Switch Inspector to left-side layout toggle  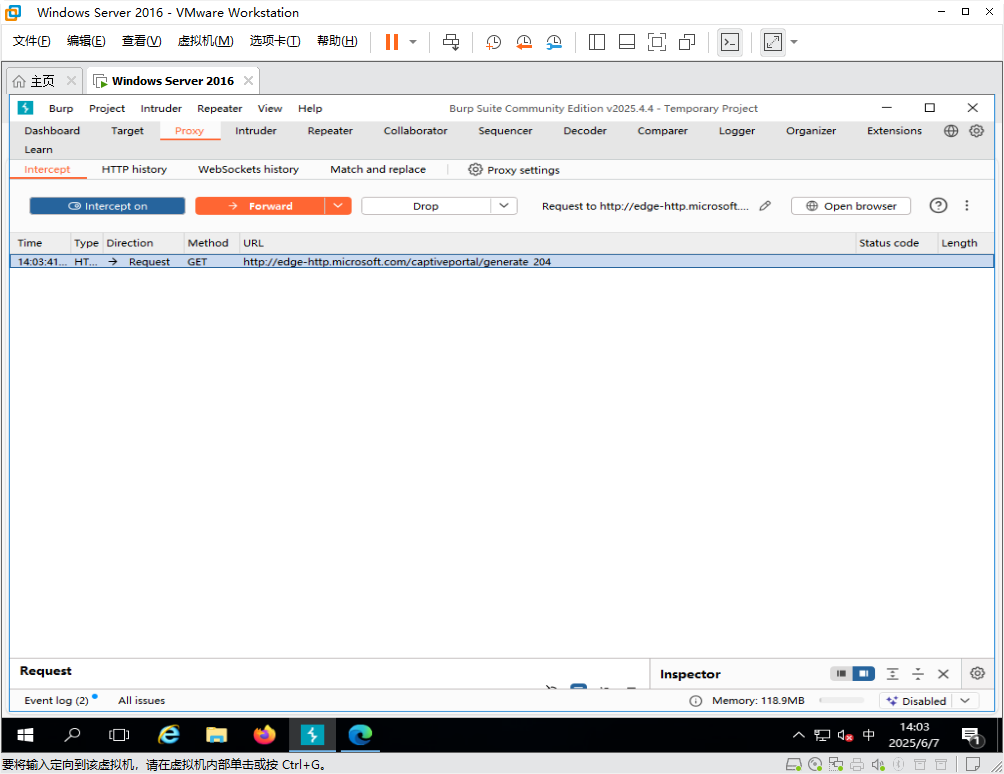pos(841,673)
